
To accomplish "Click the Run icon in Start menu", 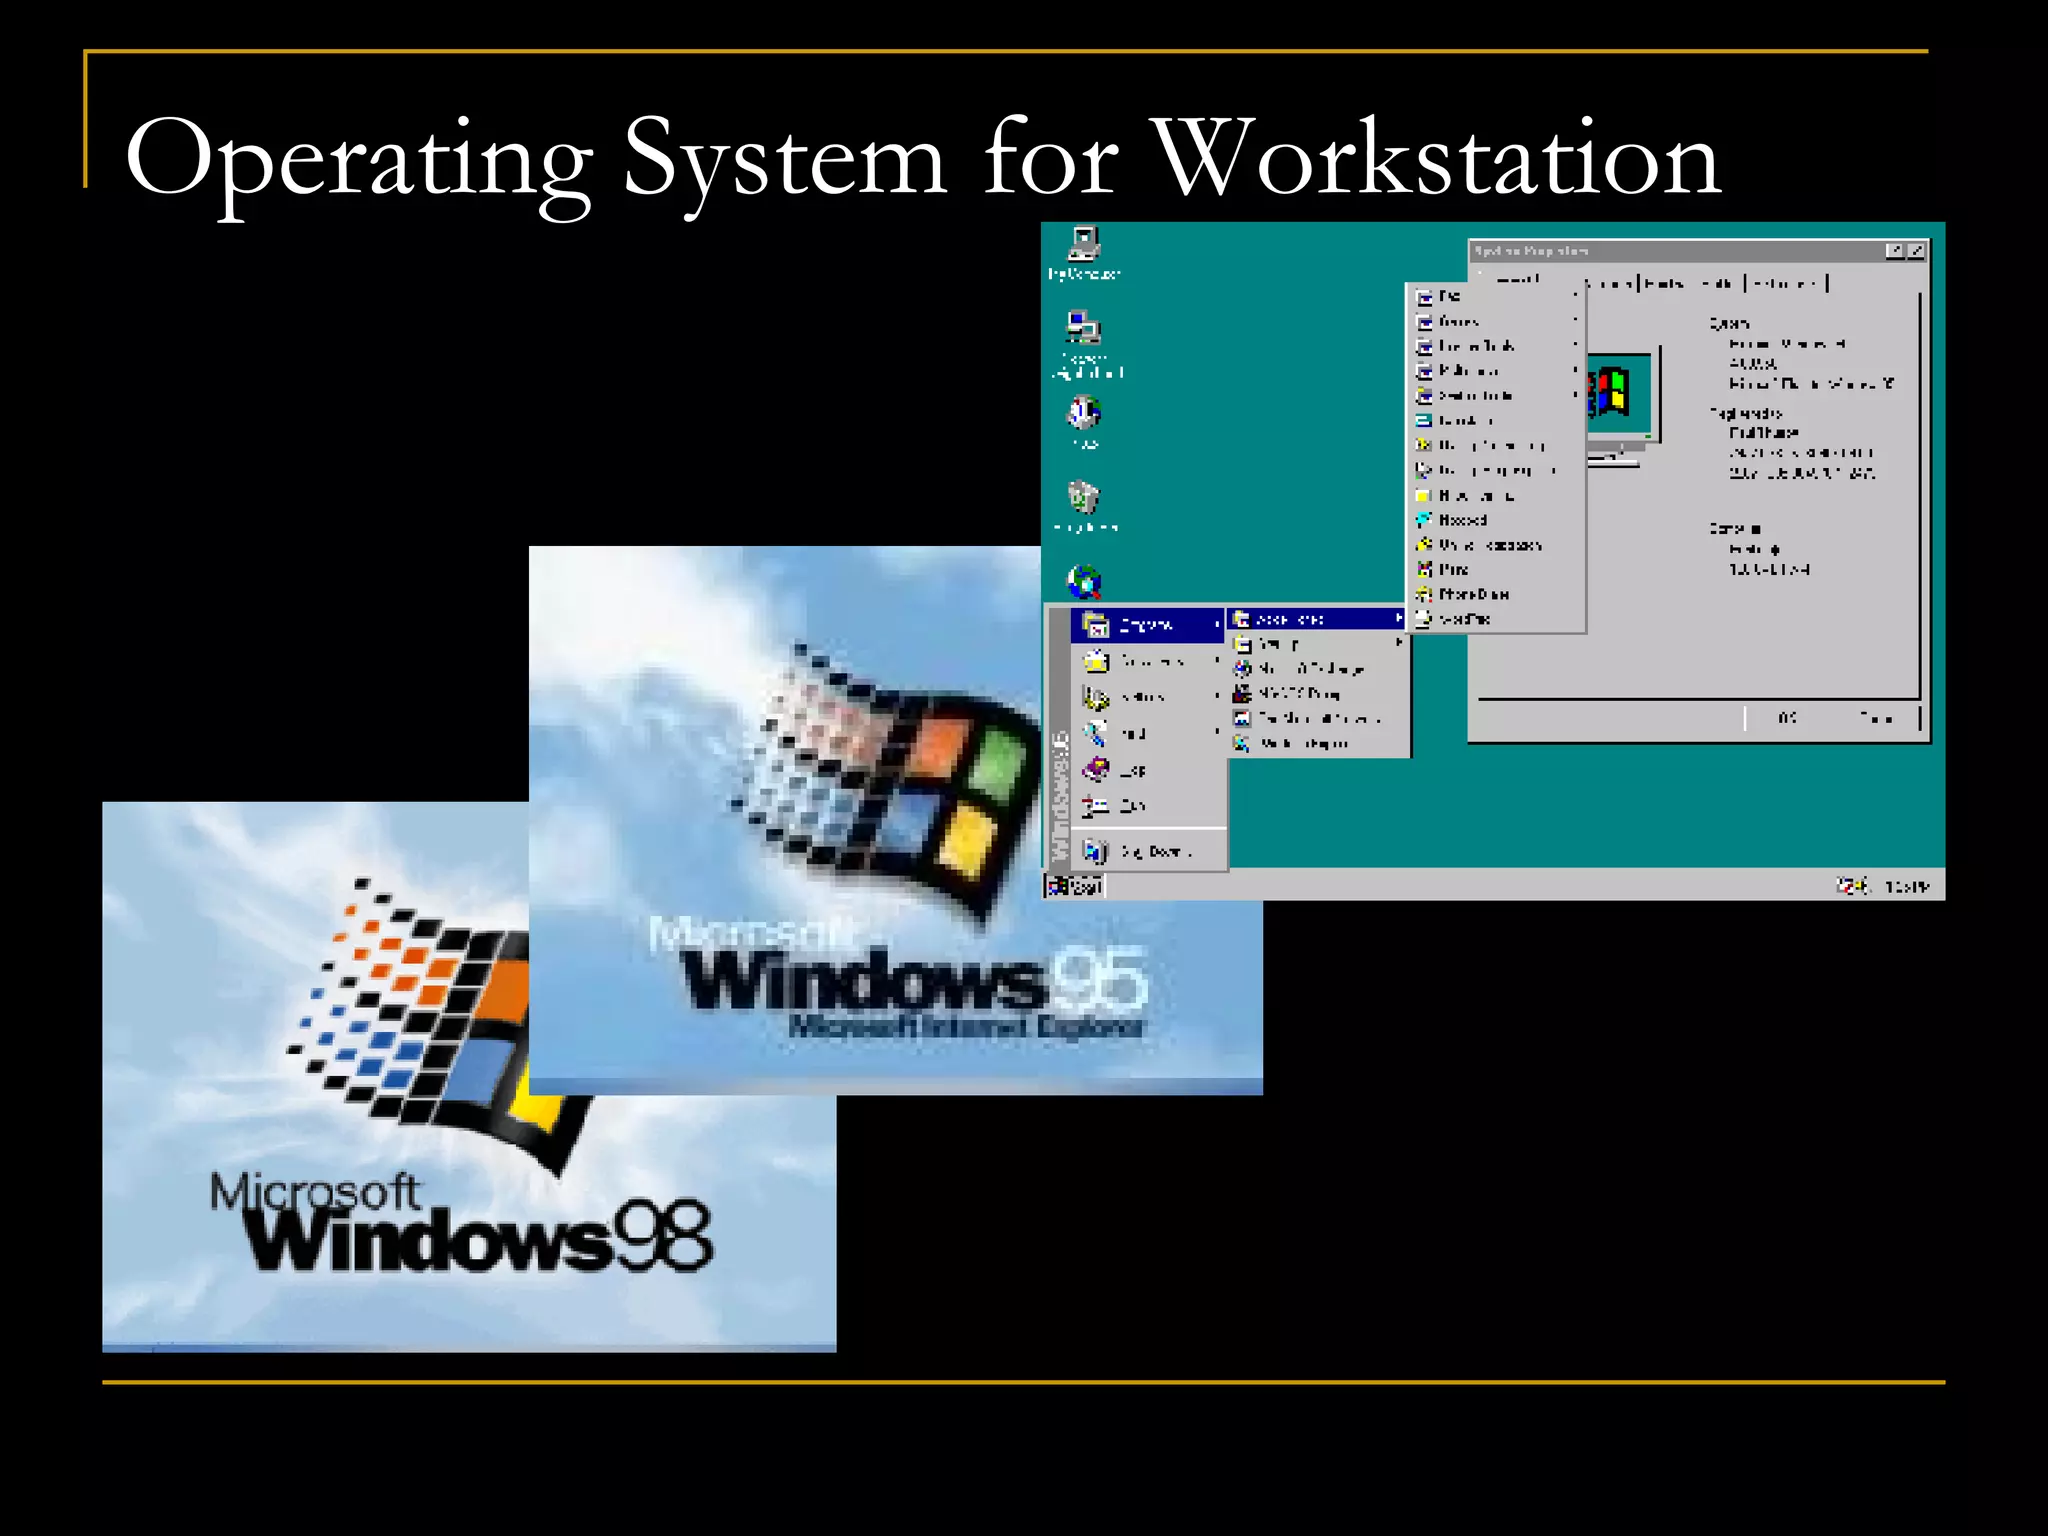I will point(1096,806).
